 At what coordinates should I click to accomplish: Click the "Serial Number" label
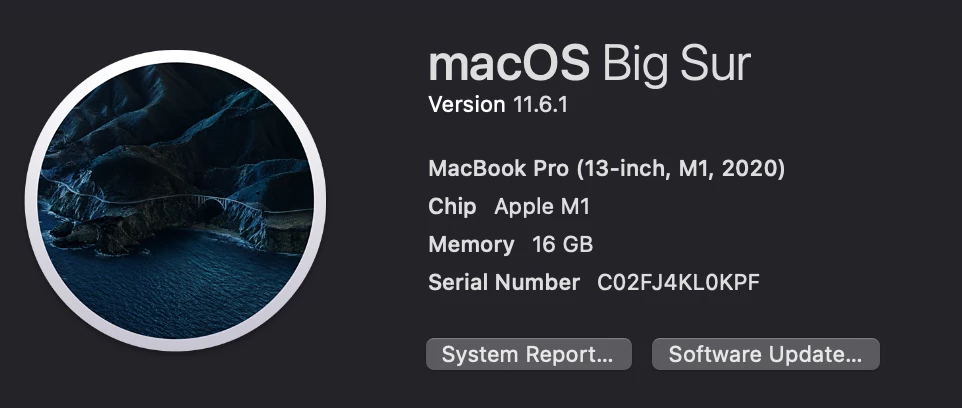click(x=504, y=282)
